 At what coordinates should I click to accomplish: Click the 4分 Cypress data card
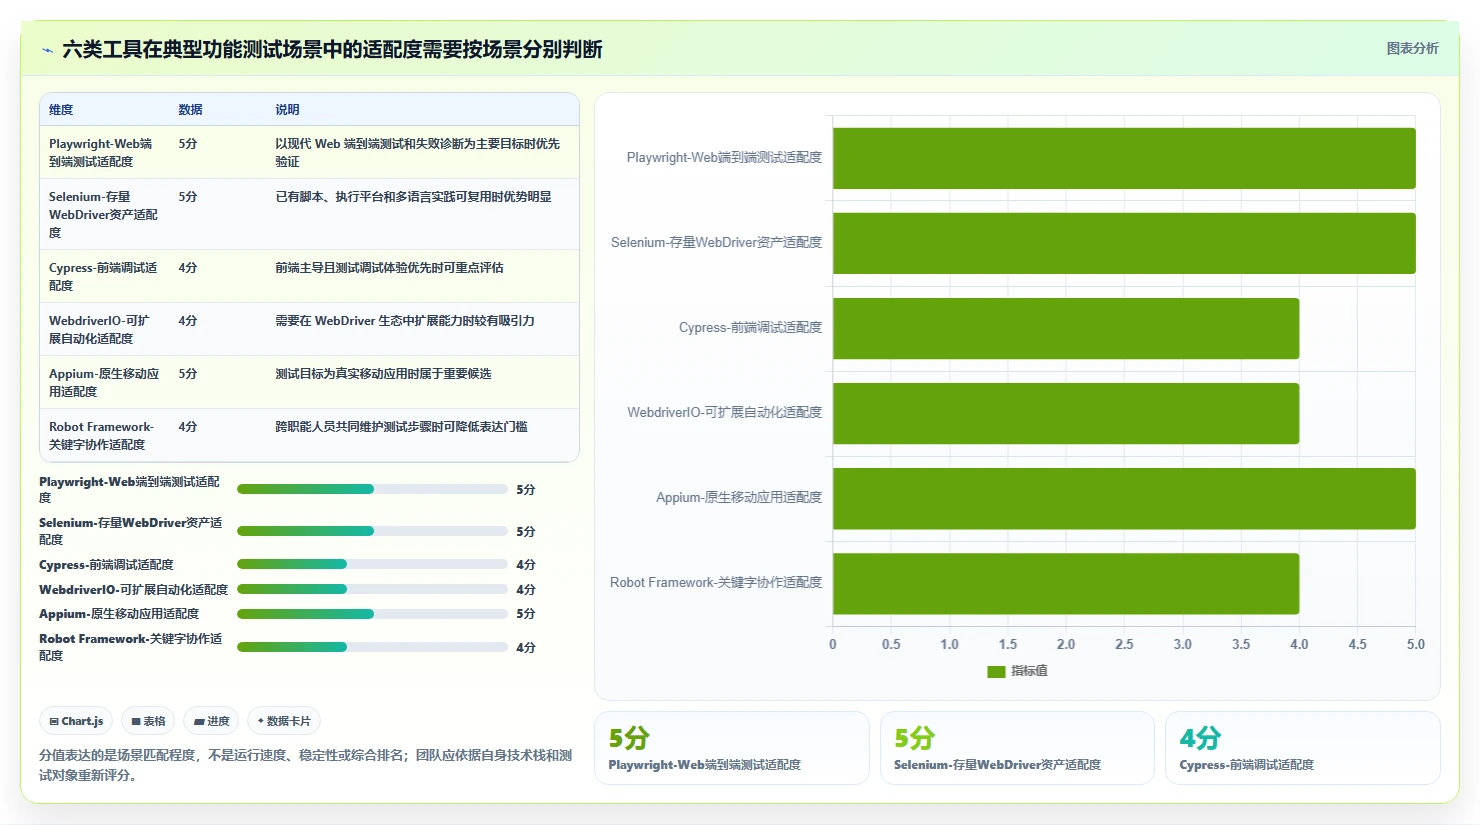tap(1303, 748)
